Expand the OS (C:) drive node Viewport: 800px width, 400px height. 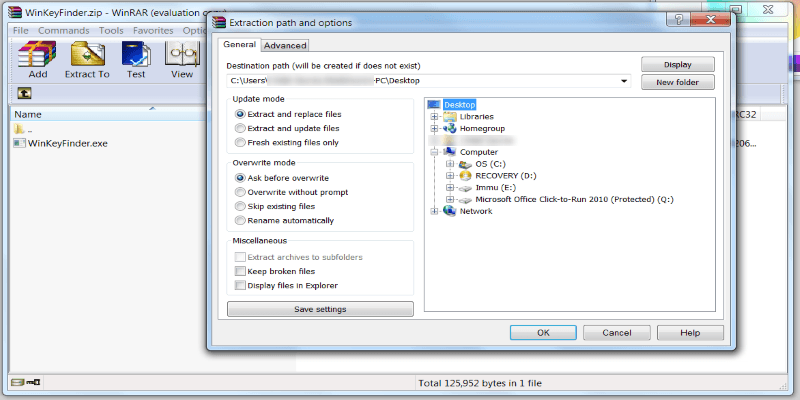click(x=449, y=164)
